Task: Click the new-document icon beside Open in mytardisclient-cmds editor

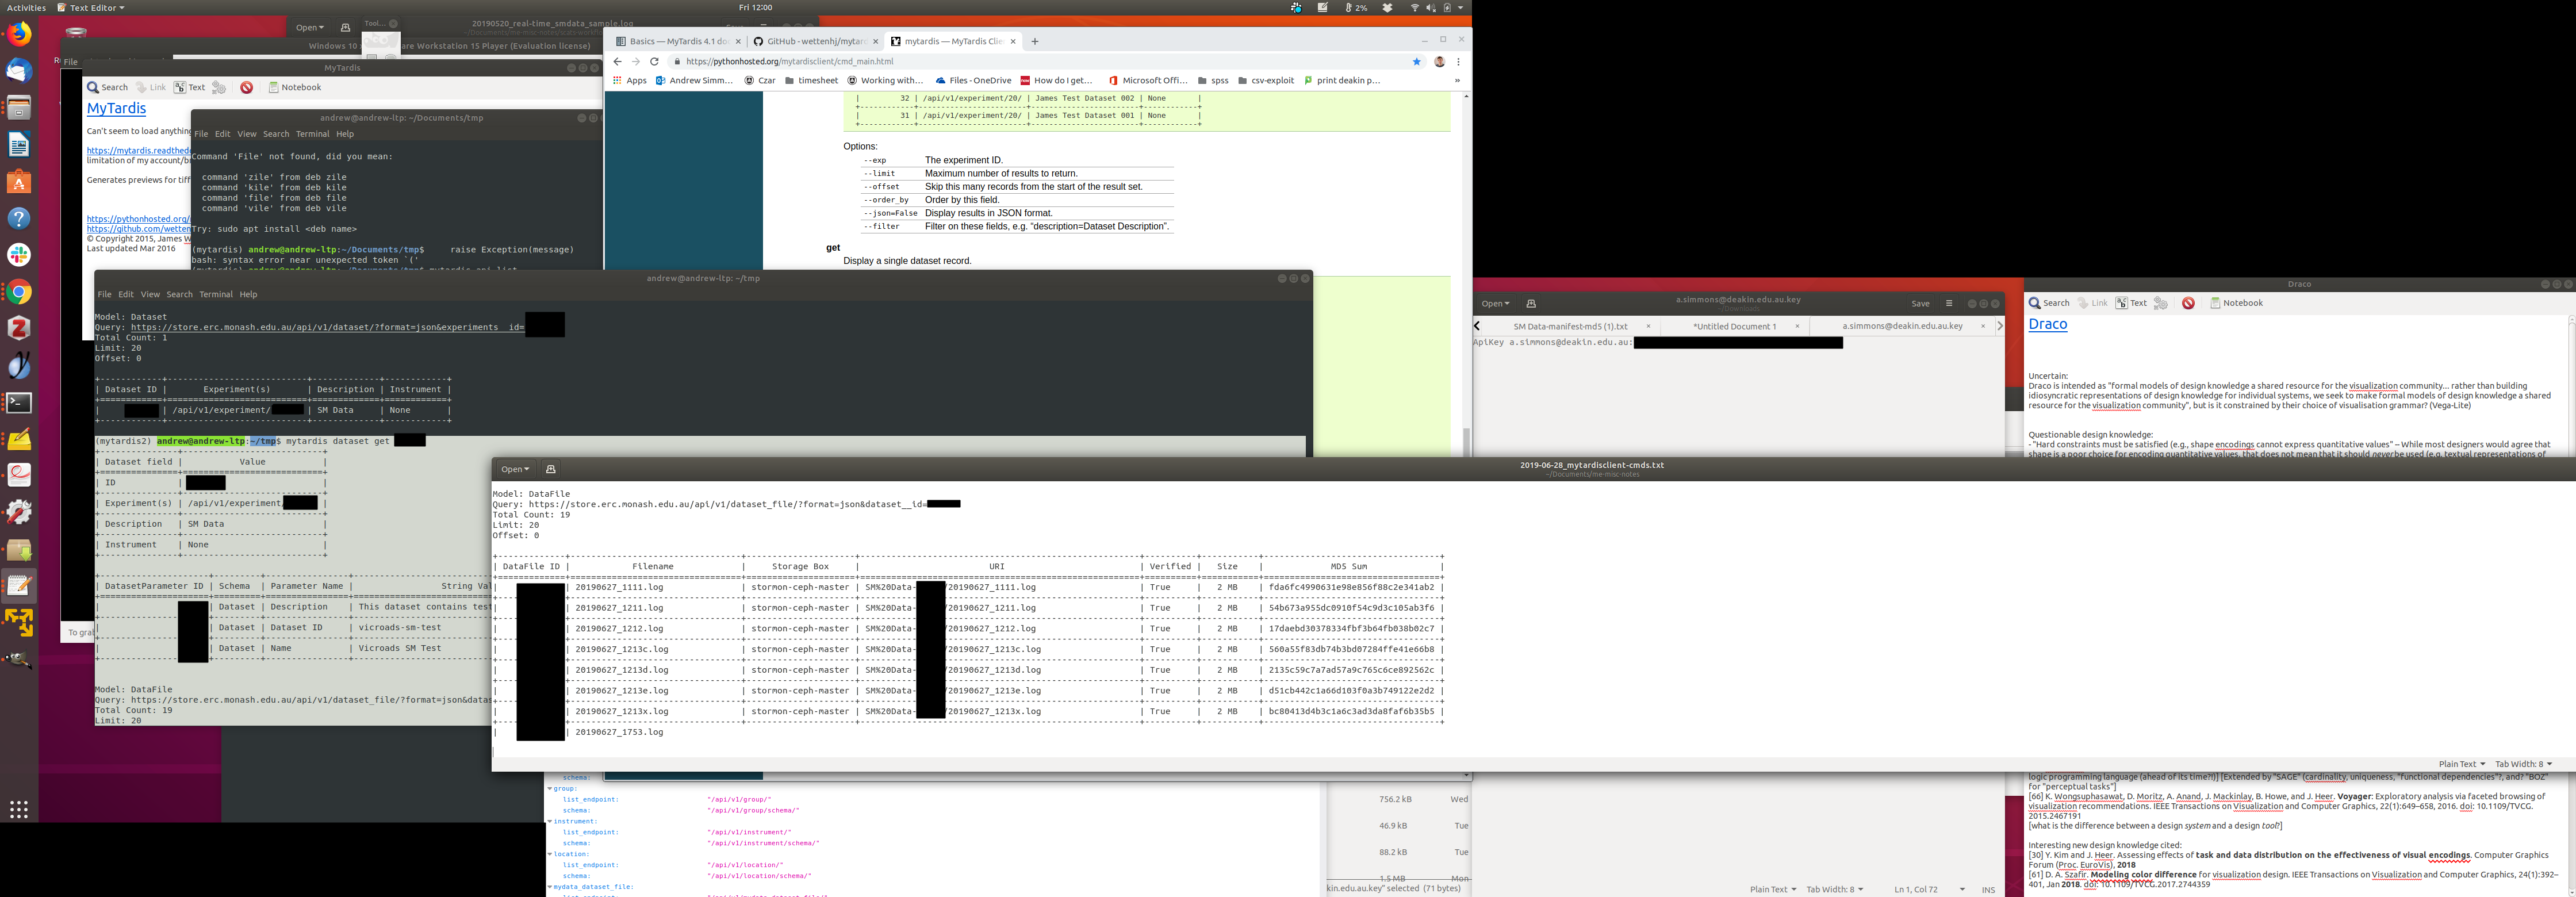Action: 550,469
